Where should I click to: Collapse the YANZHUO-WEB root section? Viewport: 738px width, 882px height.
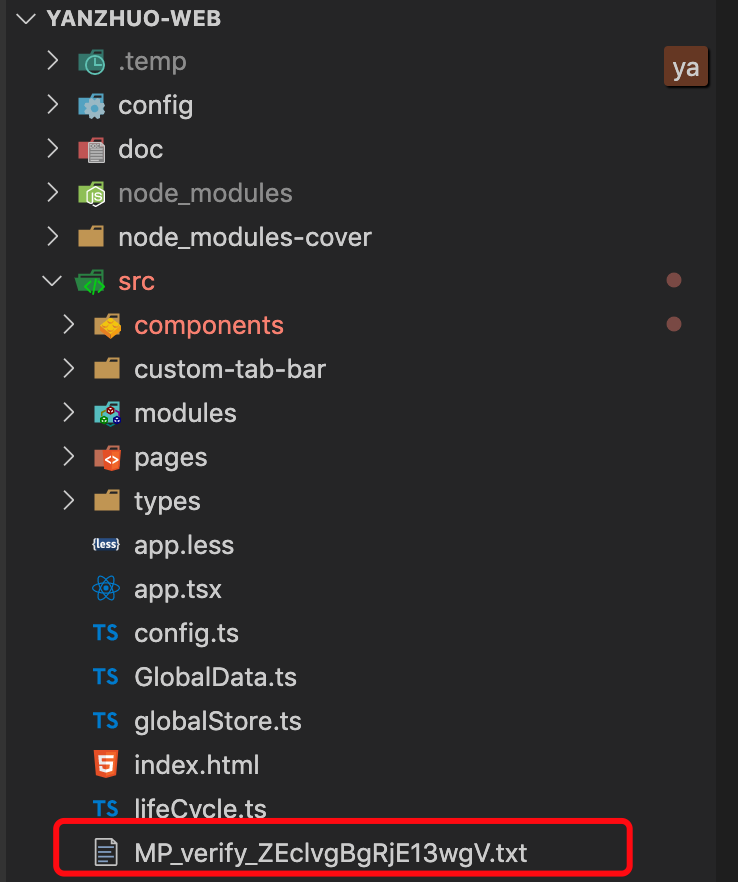26,19
